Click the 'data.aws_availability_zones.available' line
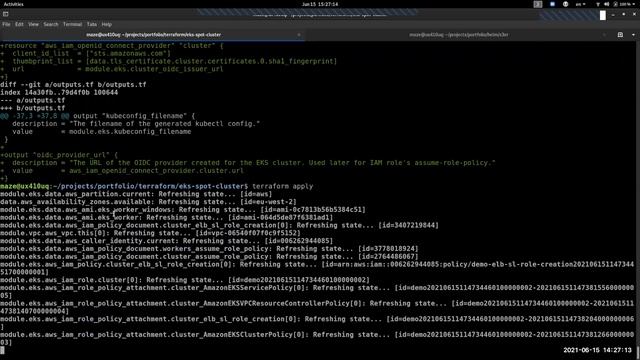Viewport: 640px width, 360px height. coord(148,202)
